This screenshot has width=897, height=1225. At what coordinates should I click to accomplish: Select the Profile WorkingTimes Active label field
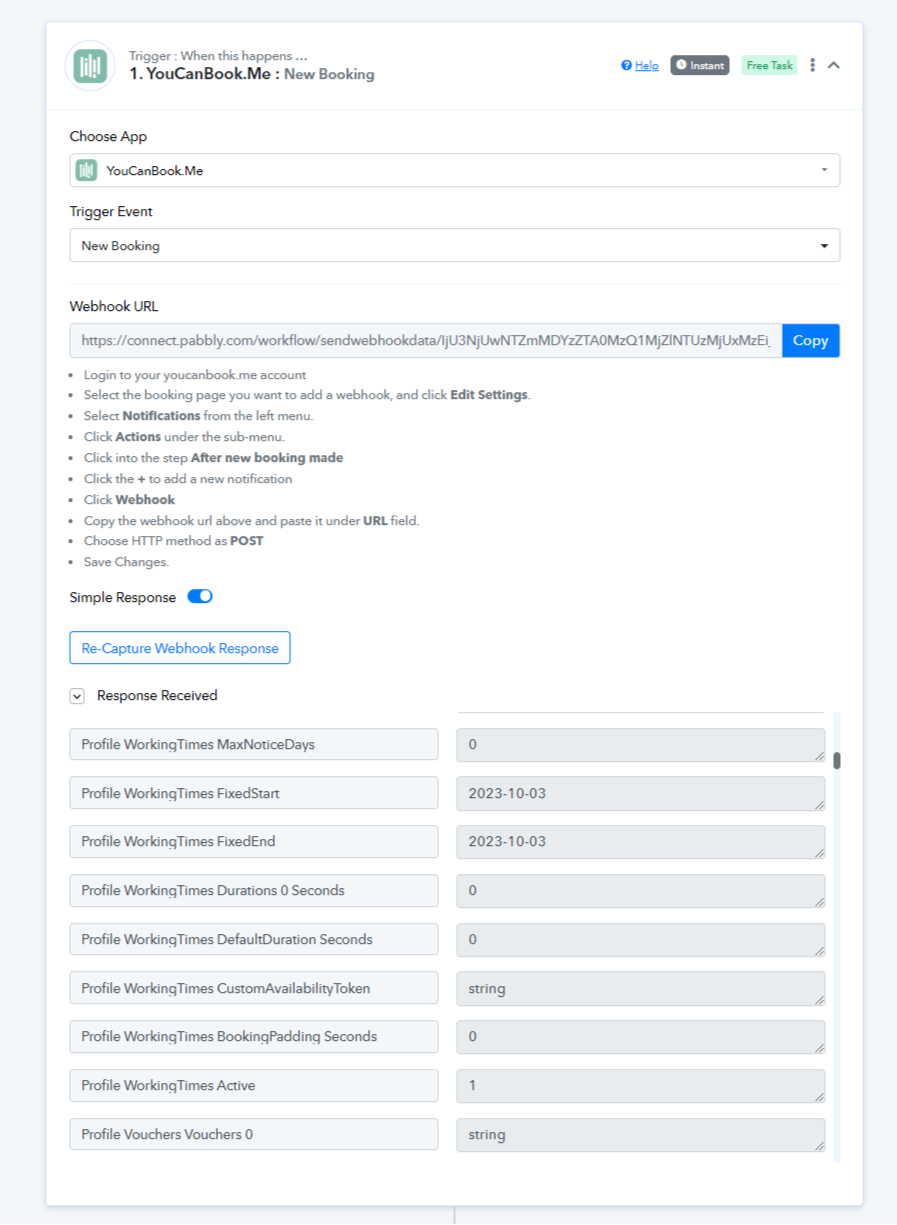coord(254,1085)
